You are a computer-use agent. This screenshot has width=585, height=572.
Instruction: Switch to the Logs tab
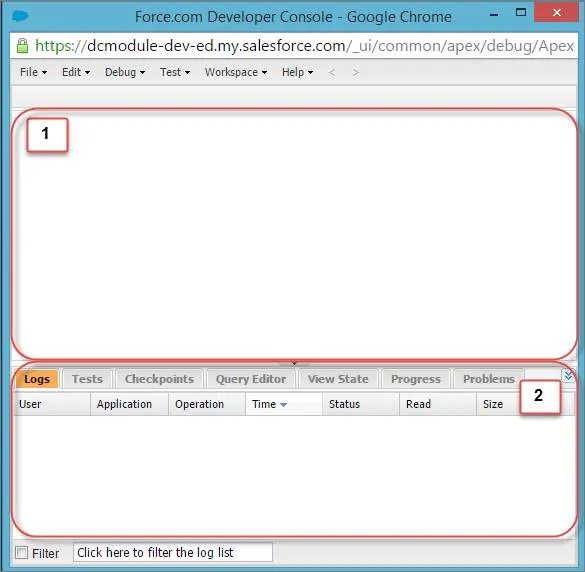tap(37, 379)
